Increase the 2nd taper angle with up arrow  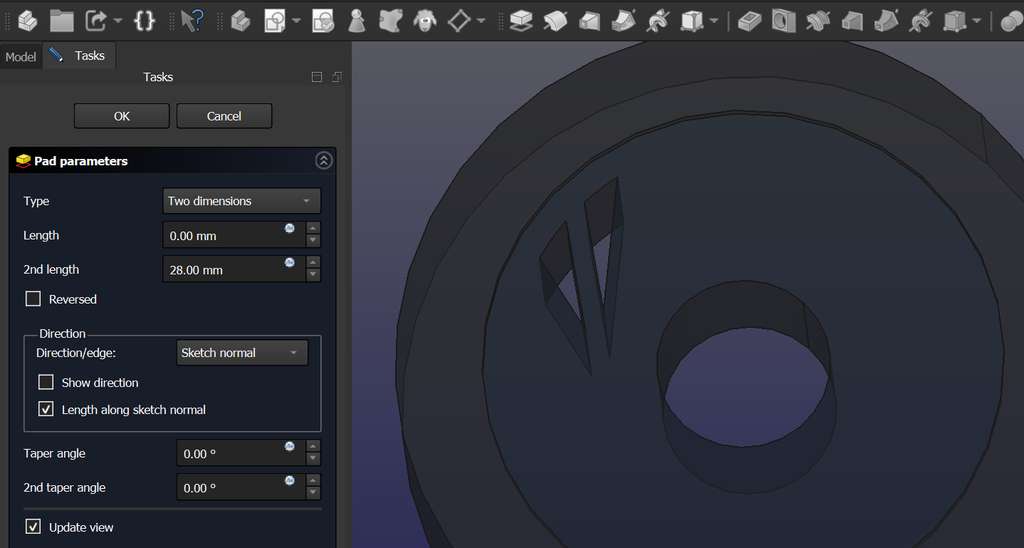coord(313,481)
